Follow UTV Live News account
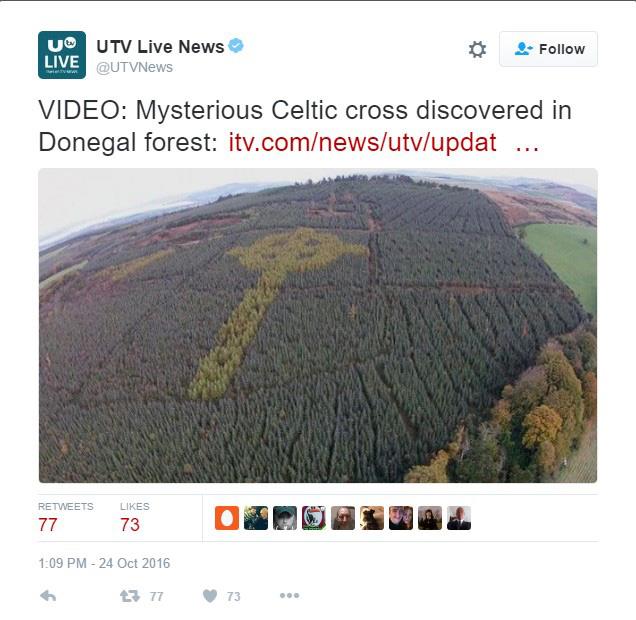636x620 pixels. [548, 49]
